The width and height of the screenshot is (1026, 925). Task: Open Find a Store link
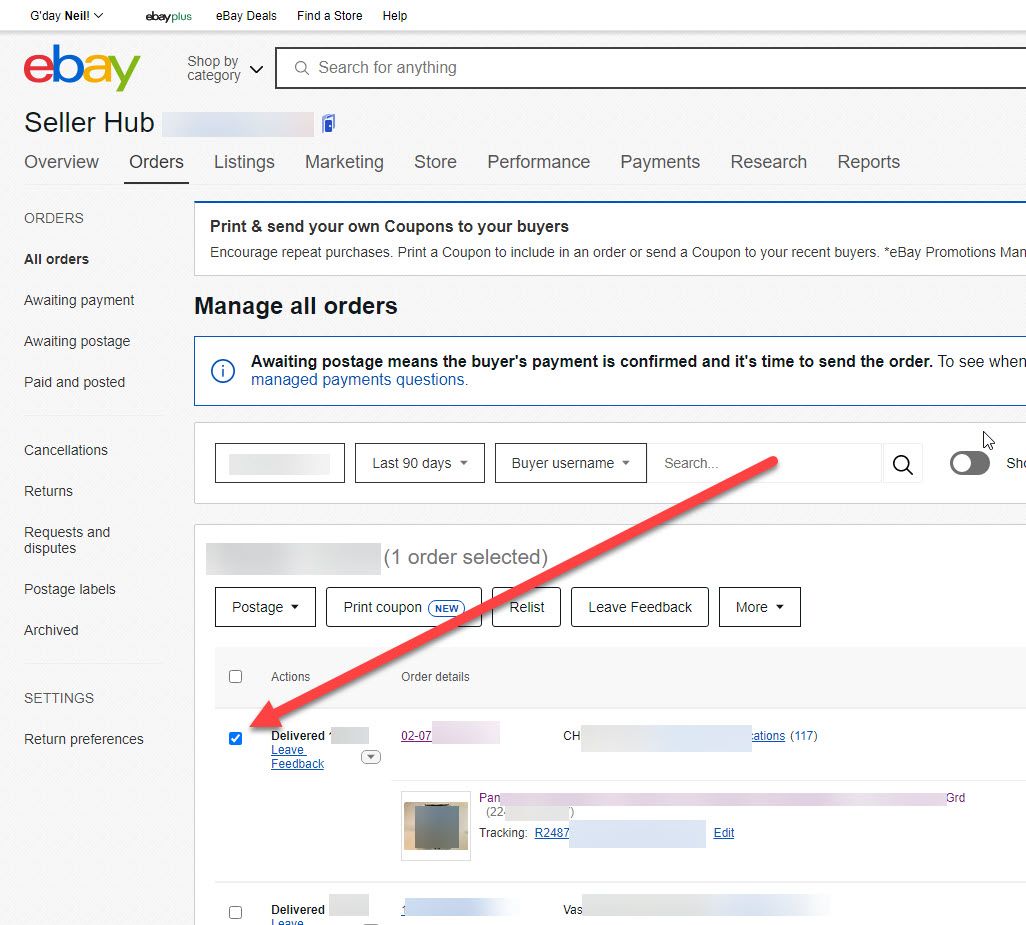click(x=329, y=16)
